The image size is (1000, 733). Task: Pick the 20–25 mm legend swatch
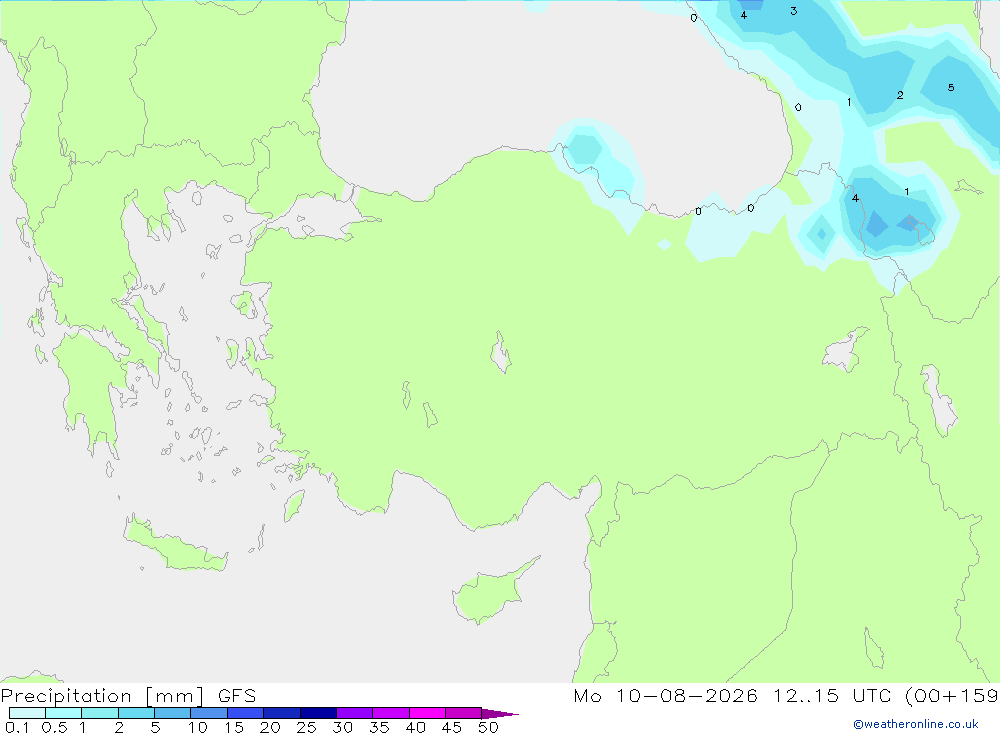click(282, 713)
